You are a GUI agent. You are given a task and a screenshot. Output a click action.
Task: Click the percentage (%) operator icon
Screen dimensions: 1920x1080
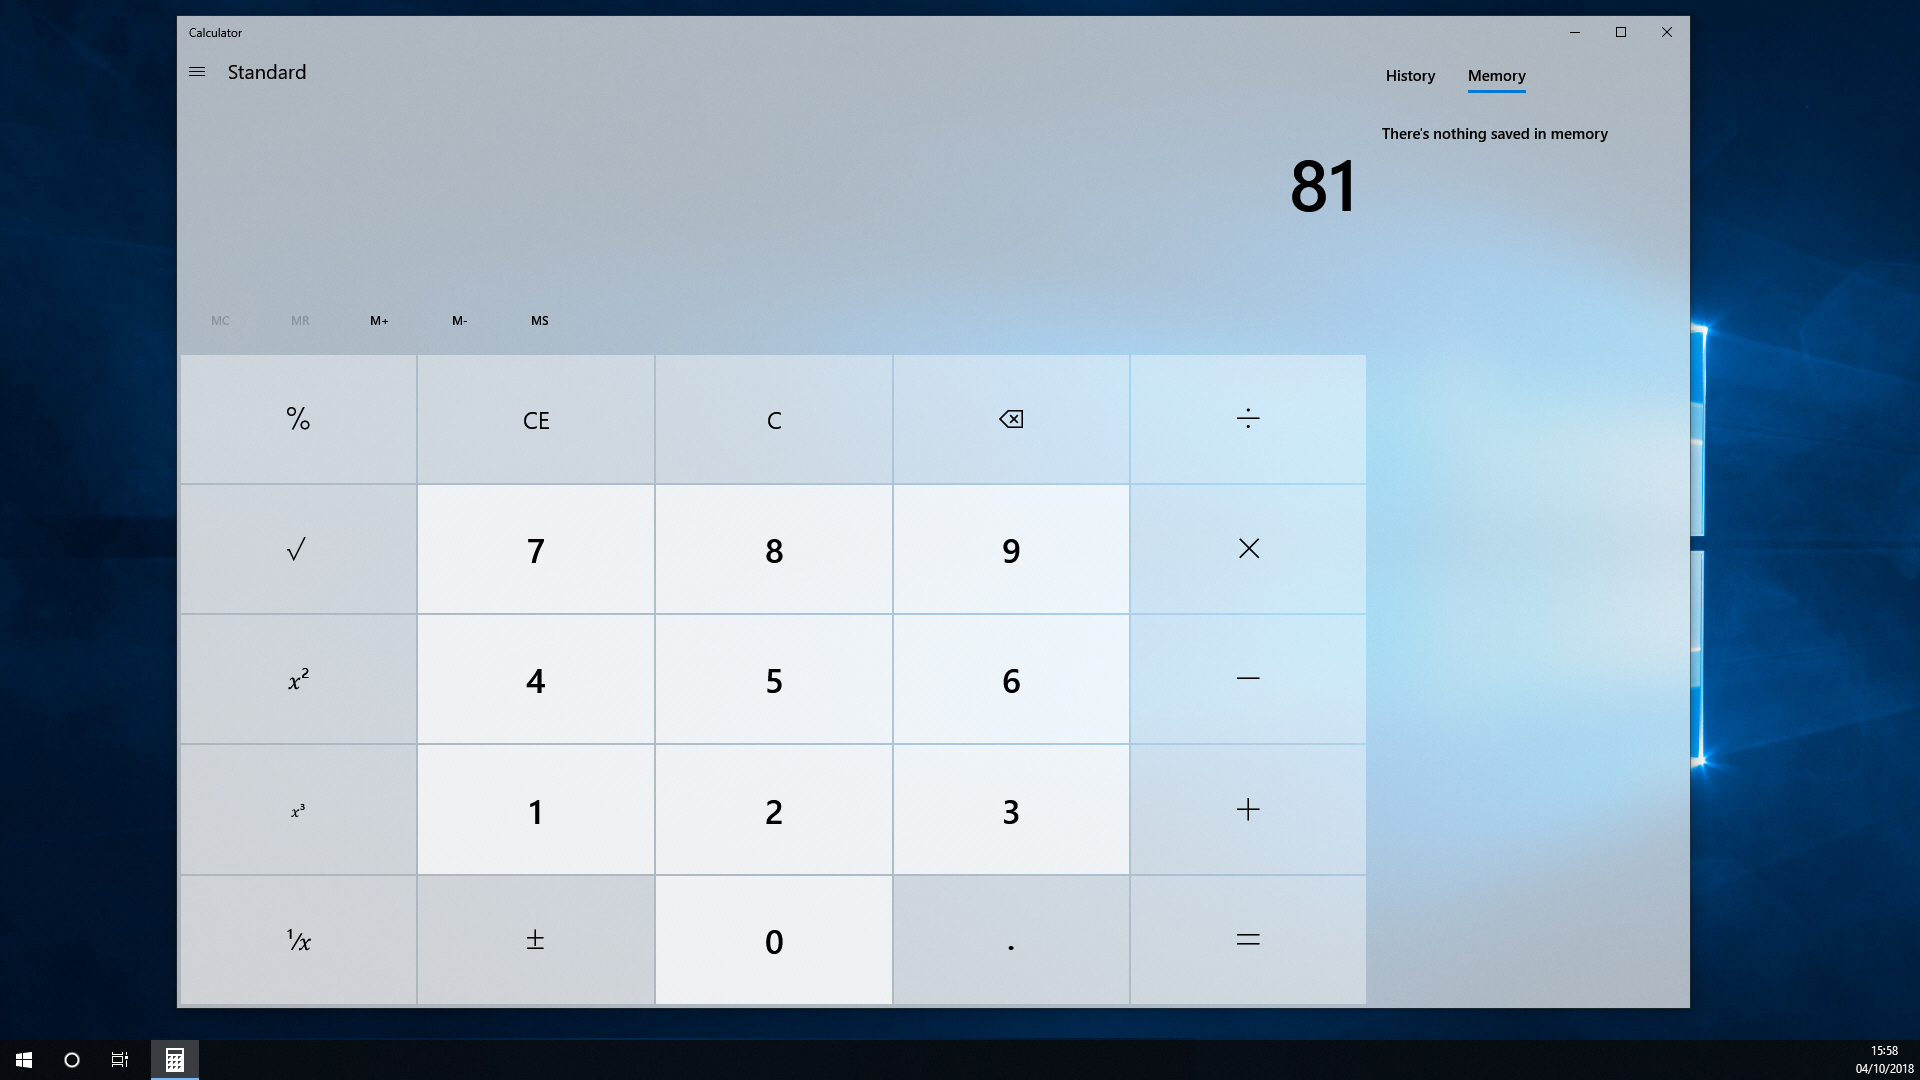(x=297, y=418)
